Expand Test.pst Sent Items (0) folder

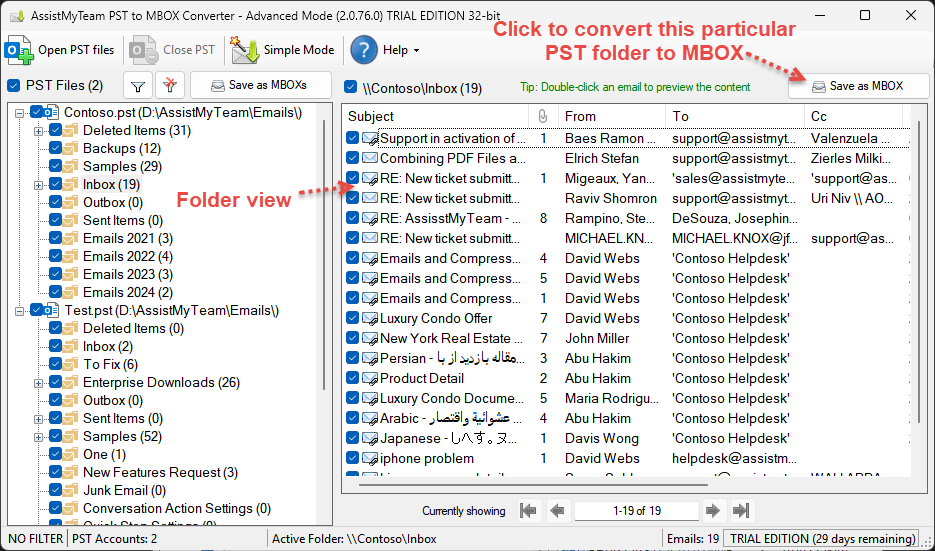[x=39, y=419]
